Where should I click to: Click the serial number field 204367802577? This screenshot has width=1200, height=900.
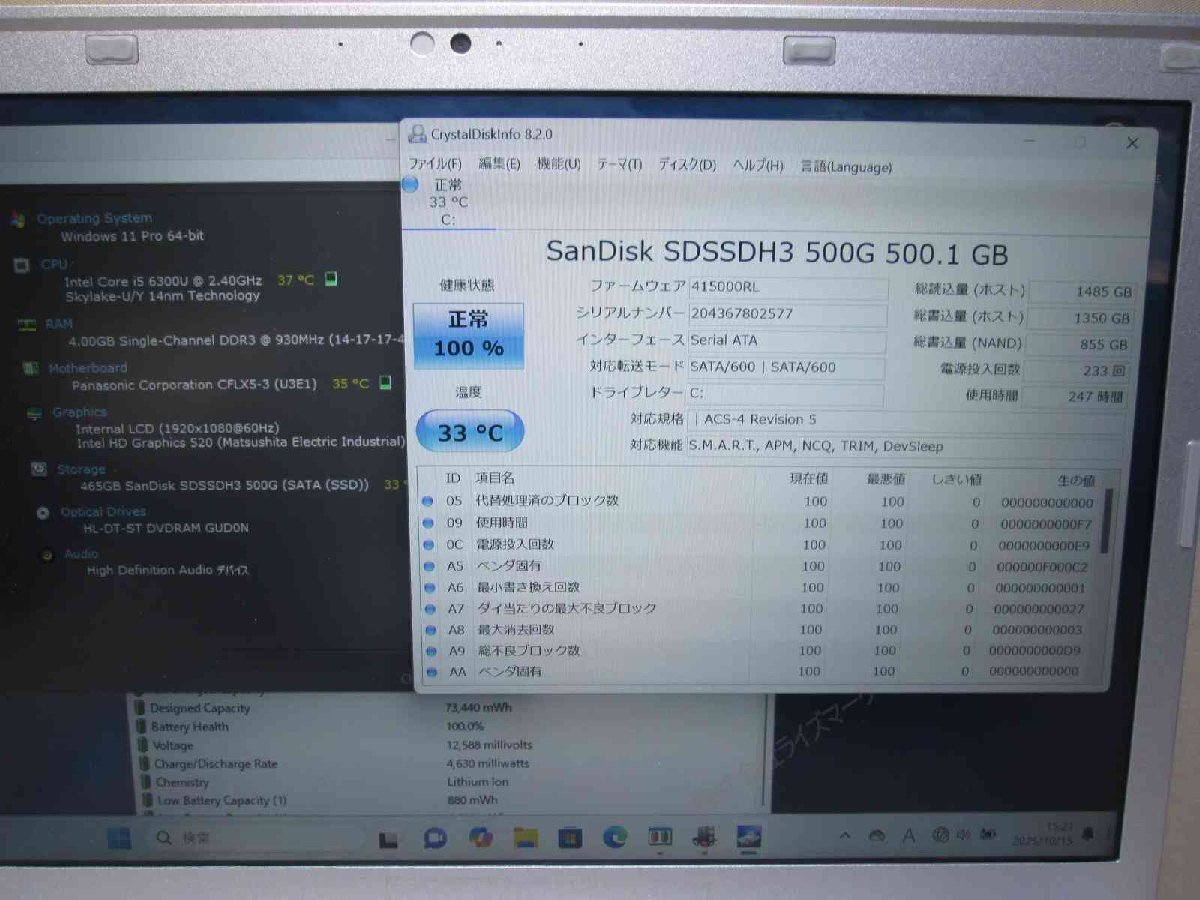787,314
